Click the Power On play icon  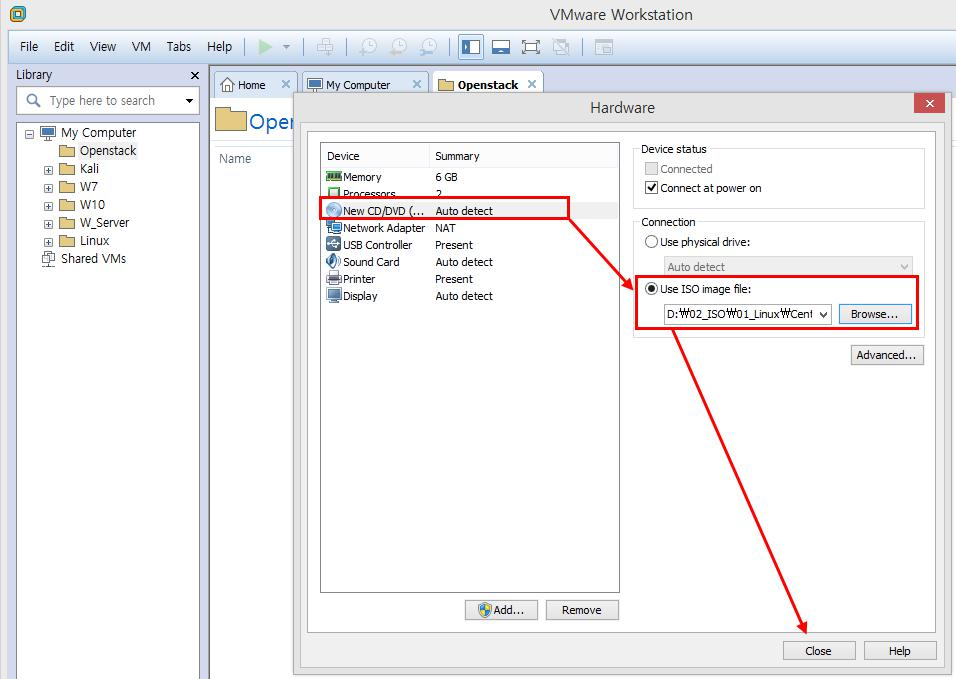pyautogui.click(x=265, y=47)
